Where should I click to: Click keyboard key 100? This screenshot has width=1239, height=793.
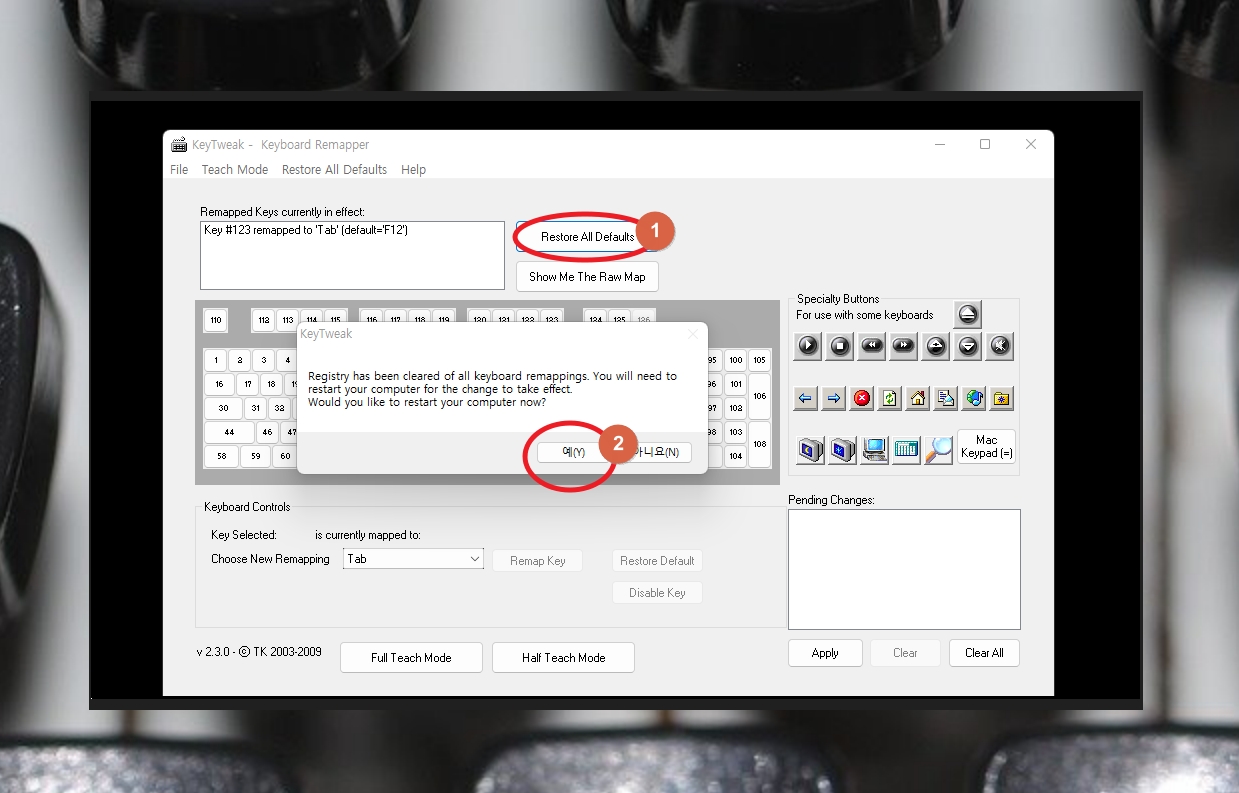point(735,360)
